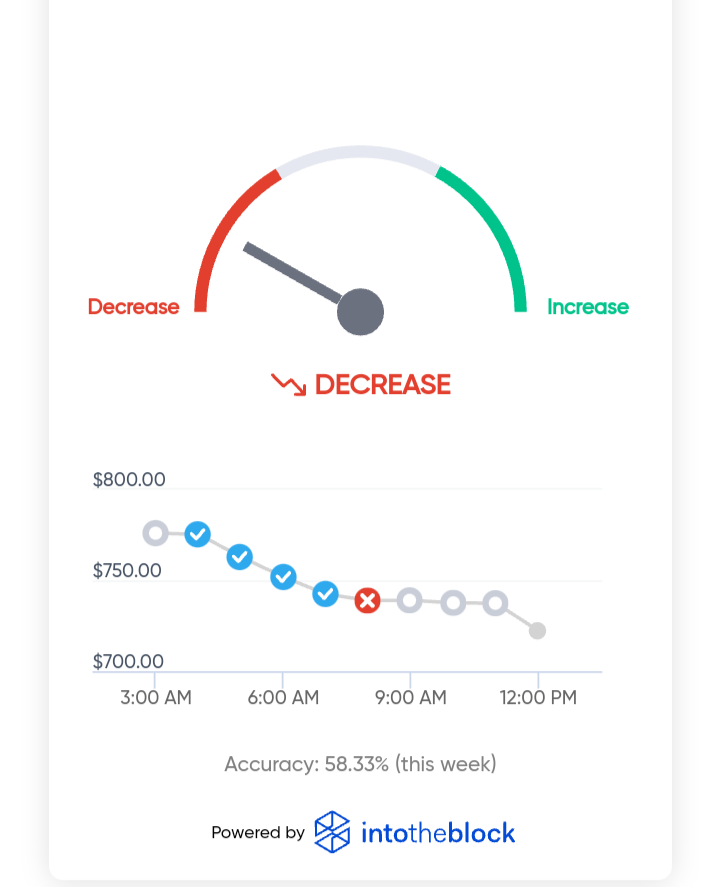Click the red Decrease gauge label
Image resolution: width=720 pixels, height=887 pixels.
[x=133, y=307]
